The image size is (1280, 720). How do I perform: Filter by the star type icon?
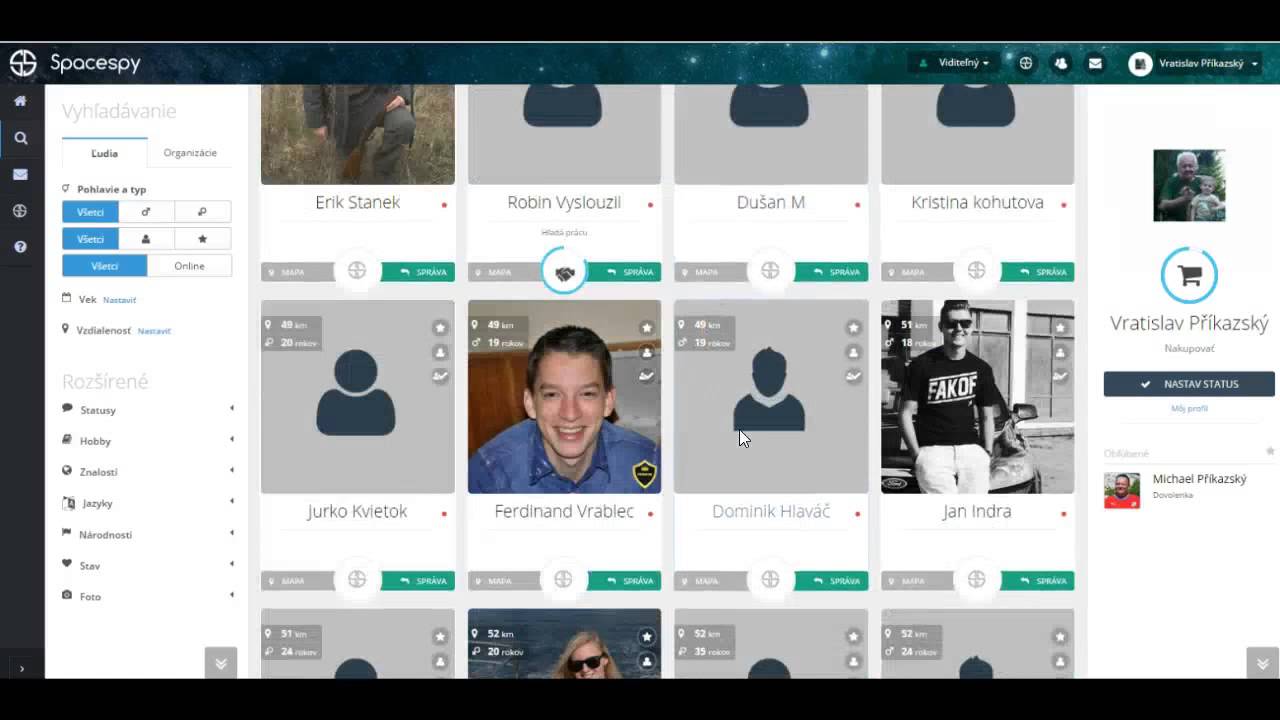[202, 239]
